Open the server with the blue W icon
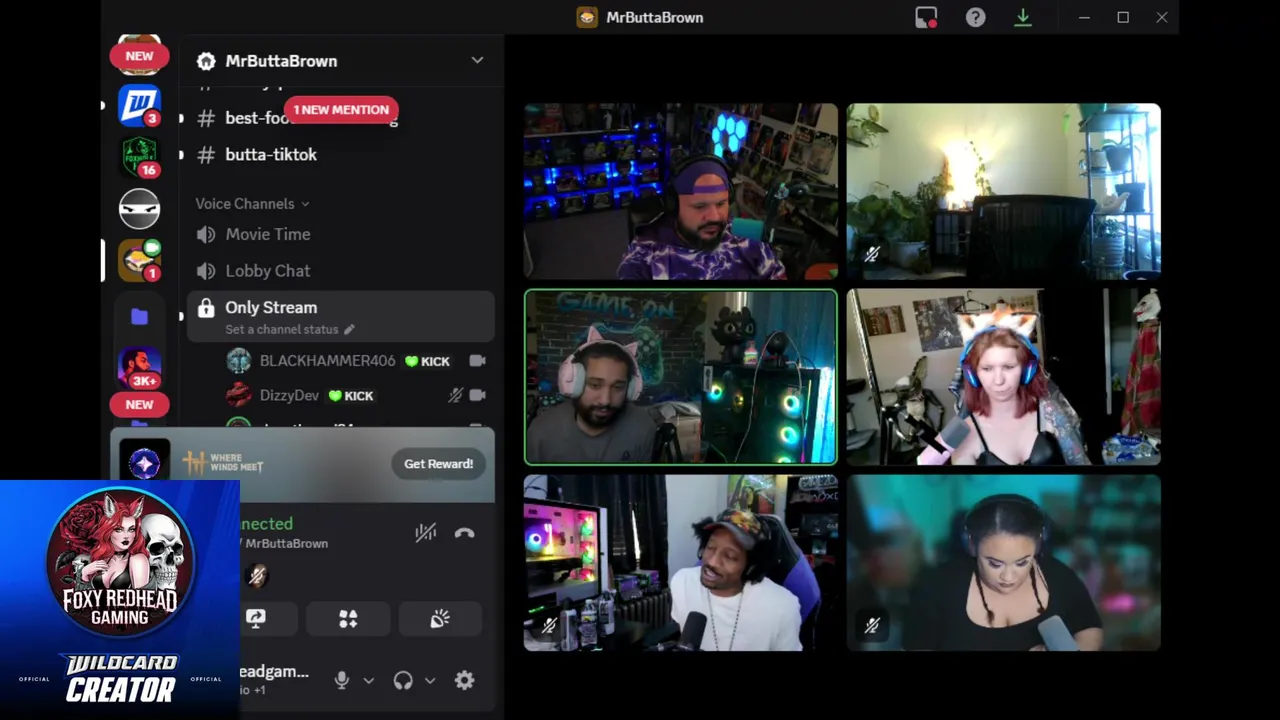1280x720 pixels. (x=139, y=106)
